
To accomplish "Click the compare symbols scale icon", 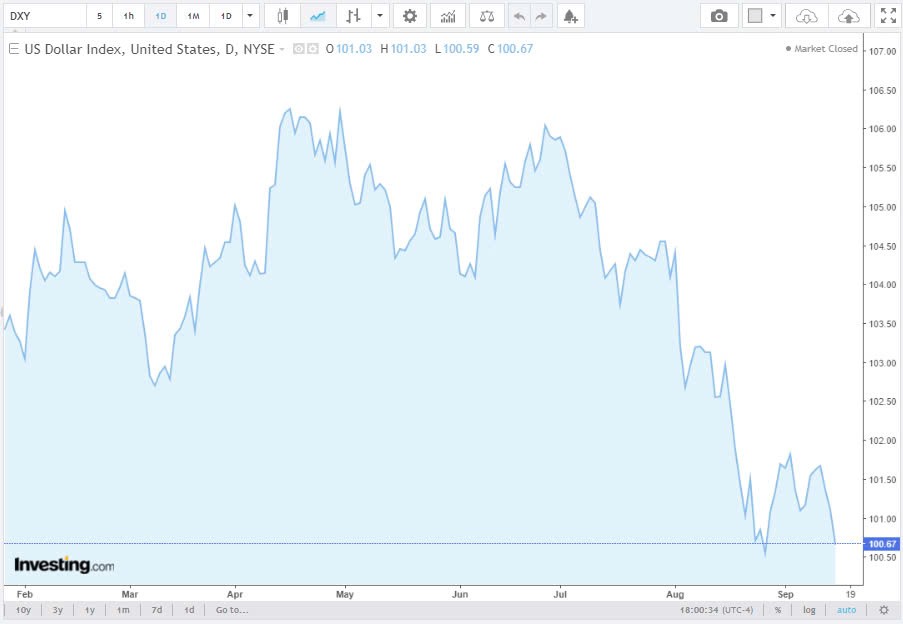I will (486, 16).
